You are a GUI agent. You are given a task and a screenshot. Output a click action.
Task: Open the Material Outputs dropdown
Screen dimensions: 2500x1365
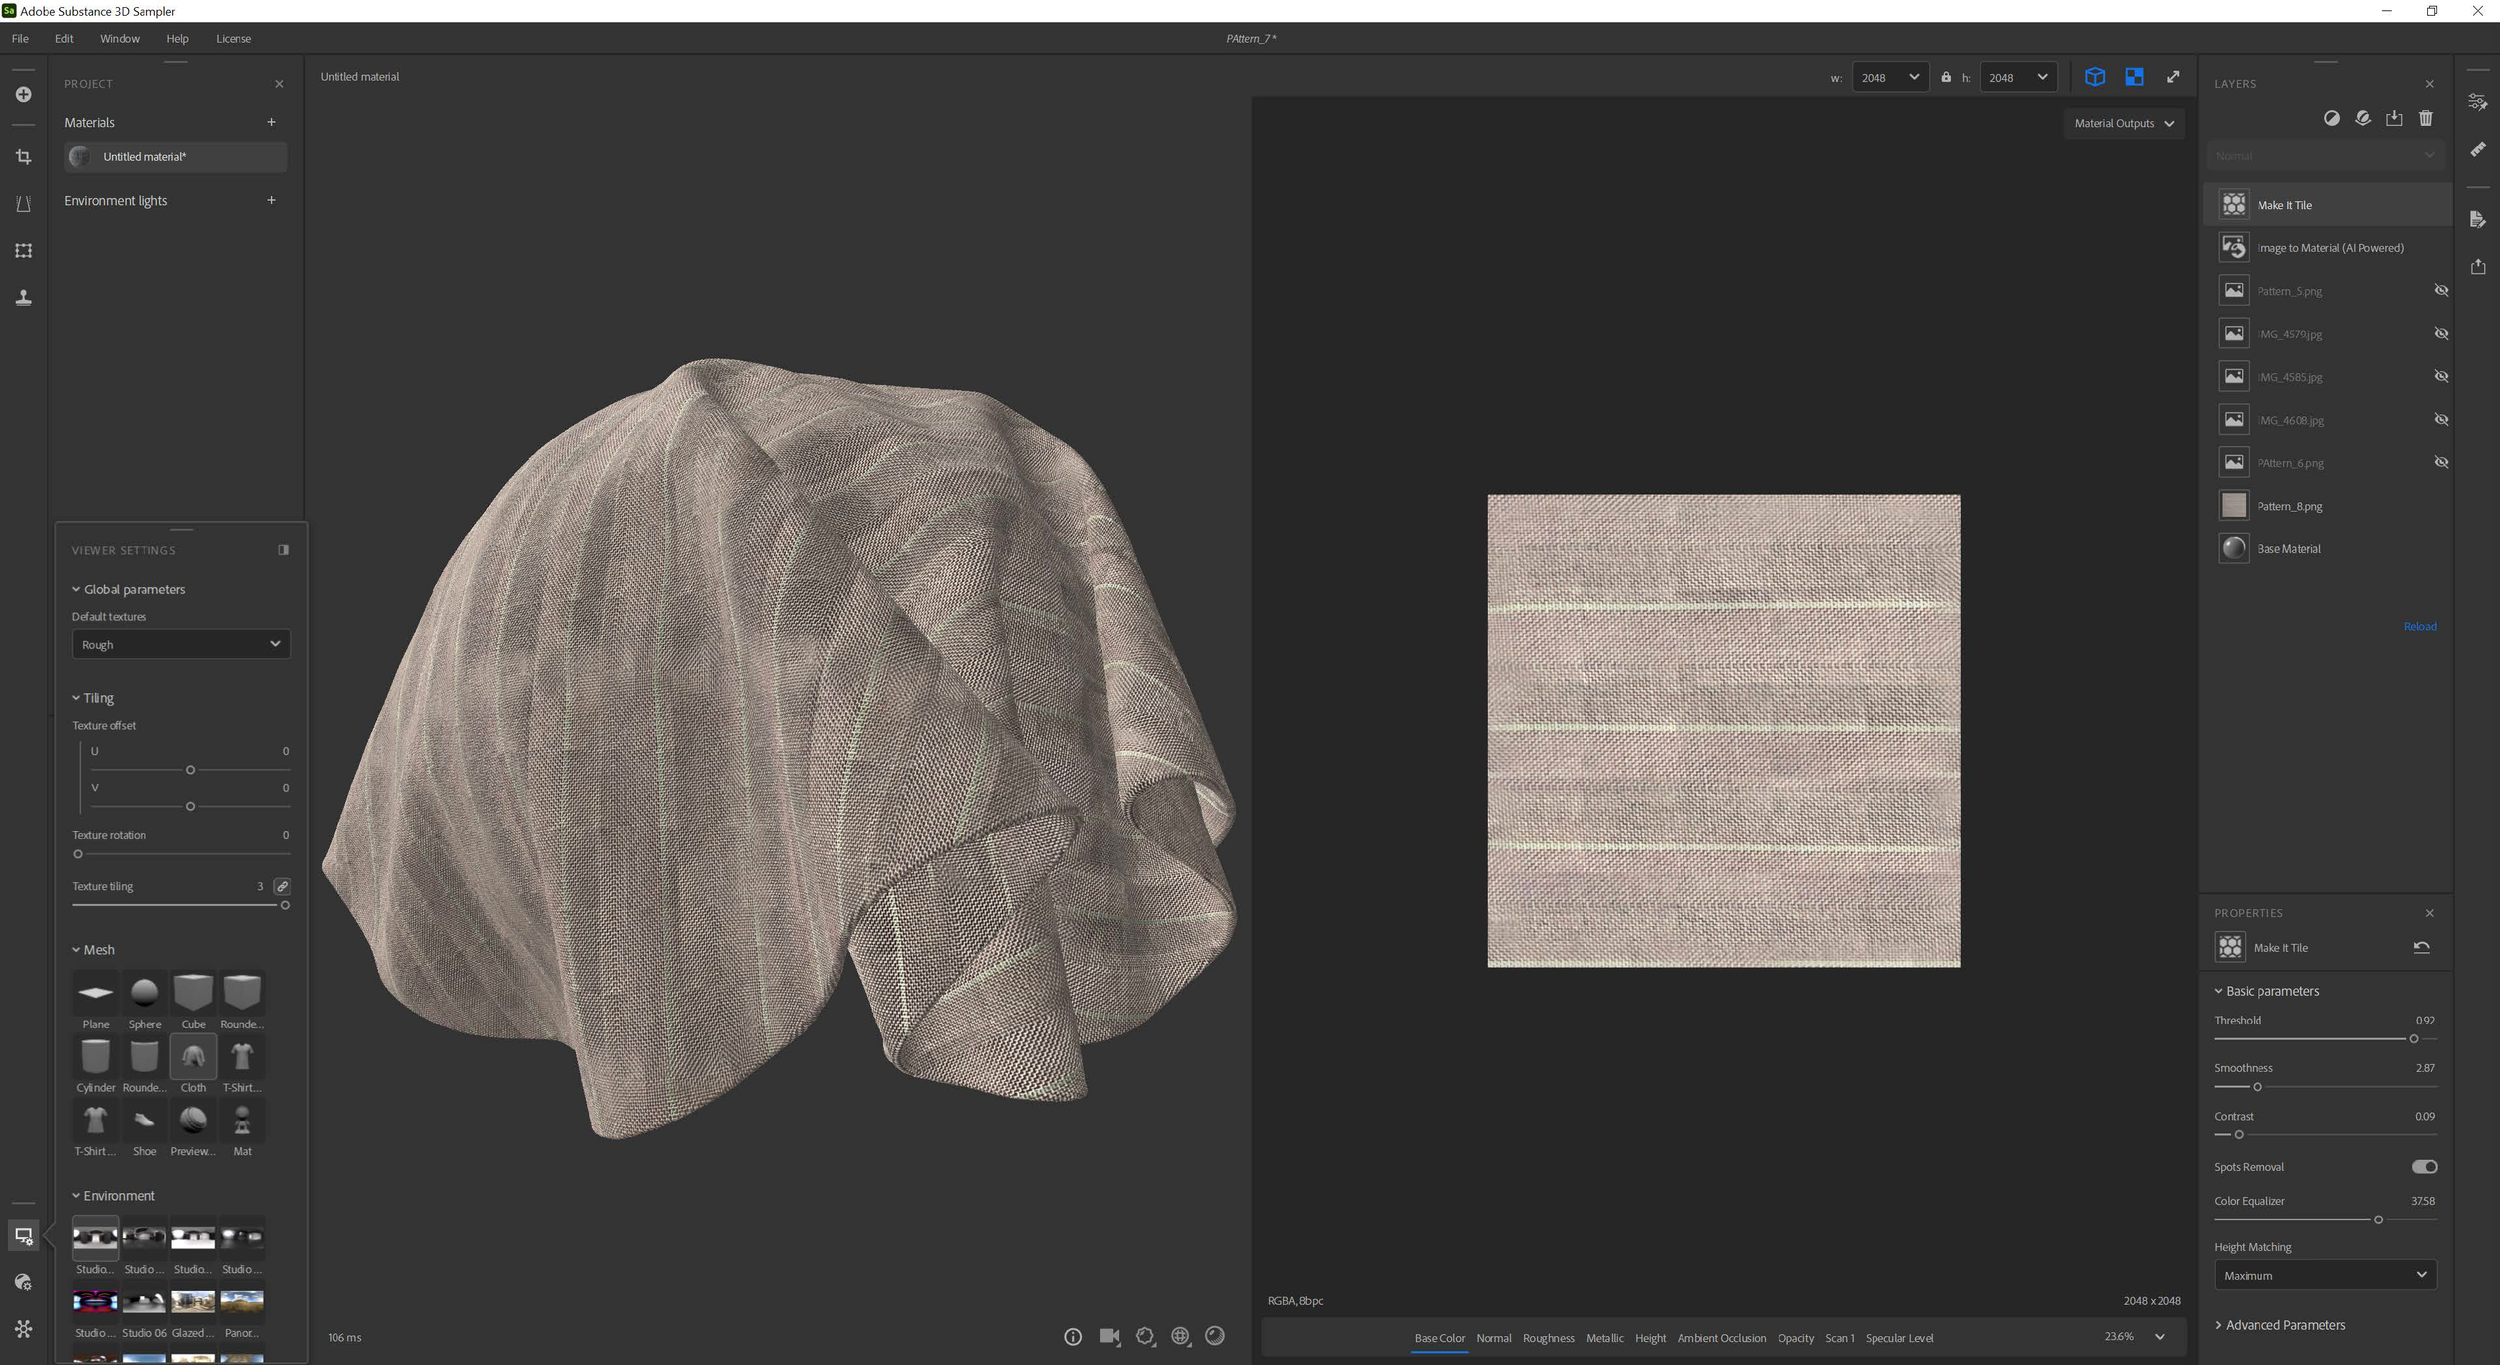point(2123,123)
